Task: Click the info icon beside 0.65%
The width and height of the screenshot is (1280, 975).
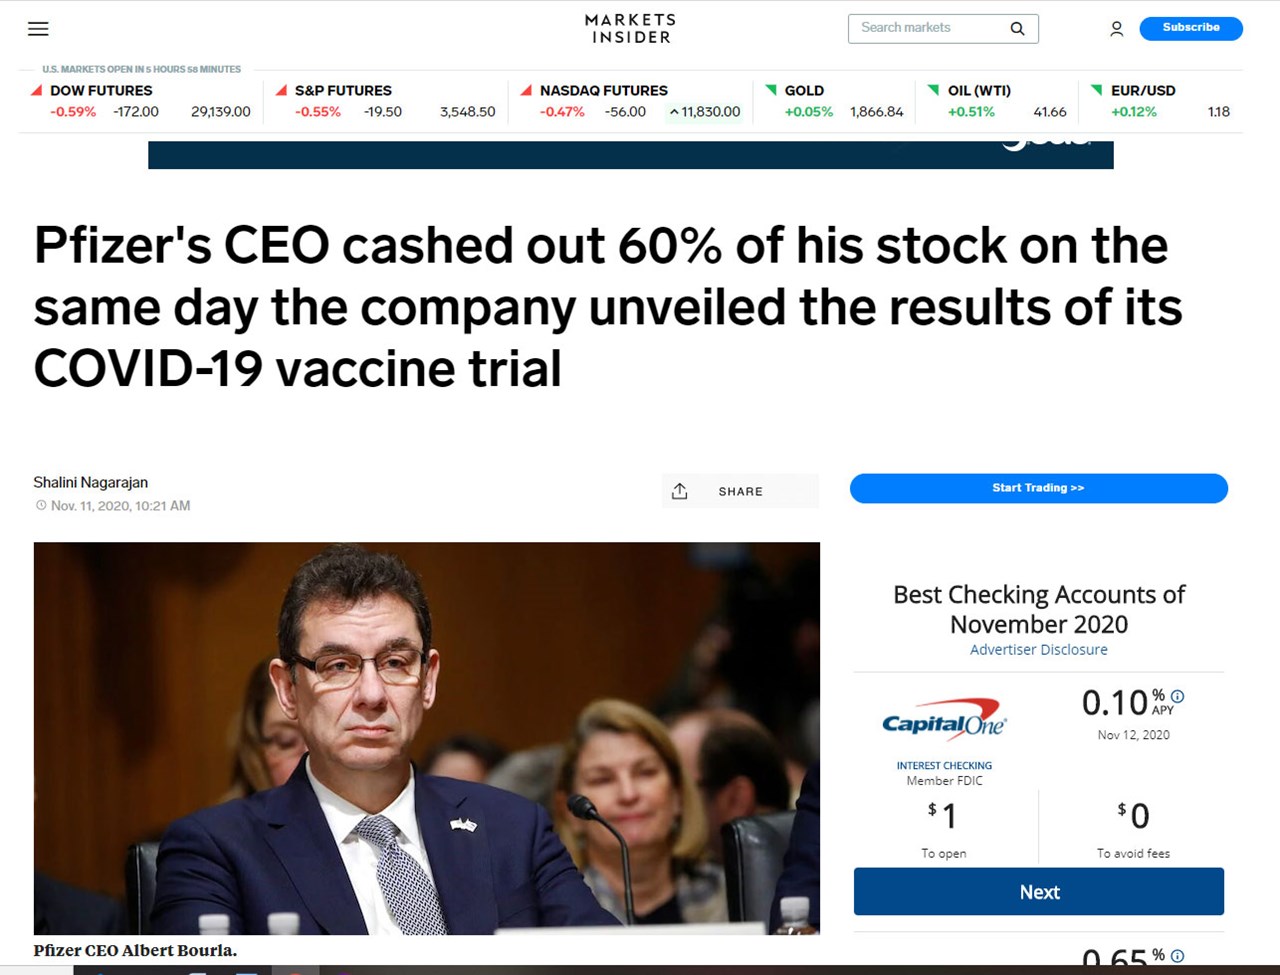Action: click(x=1177, y=956)
